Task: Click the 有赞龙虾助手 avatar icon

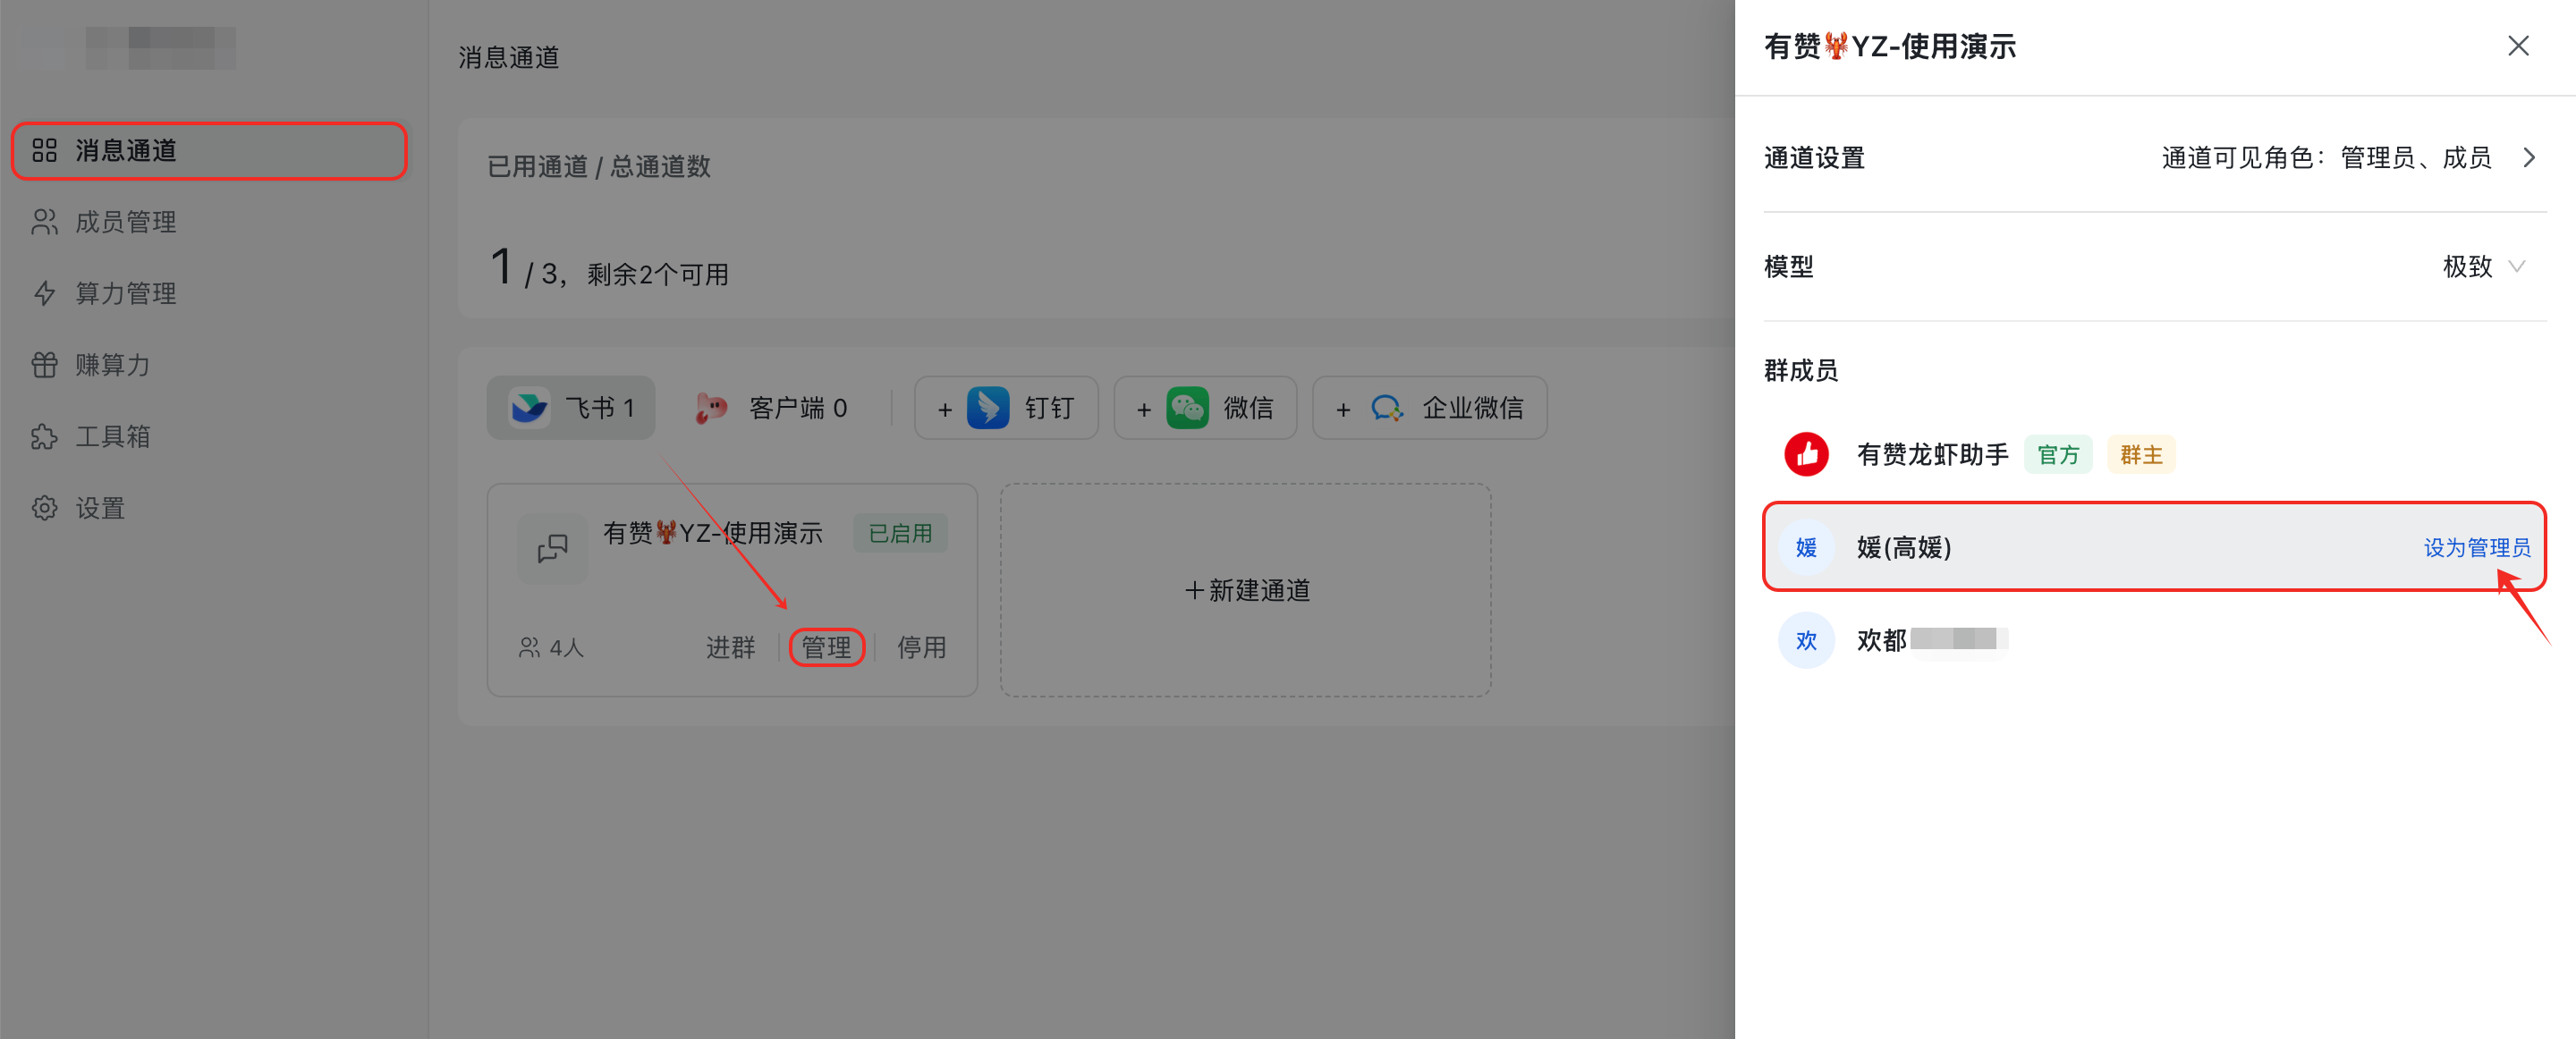Action: 1806,455
